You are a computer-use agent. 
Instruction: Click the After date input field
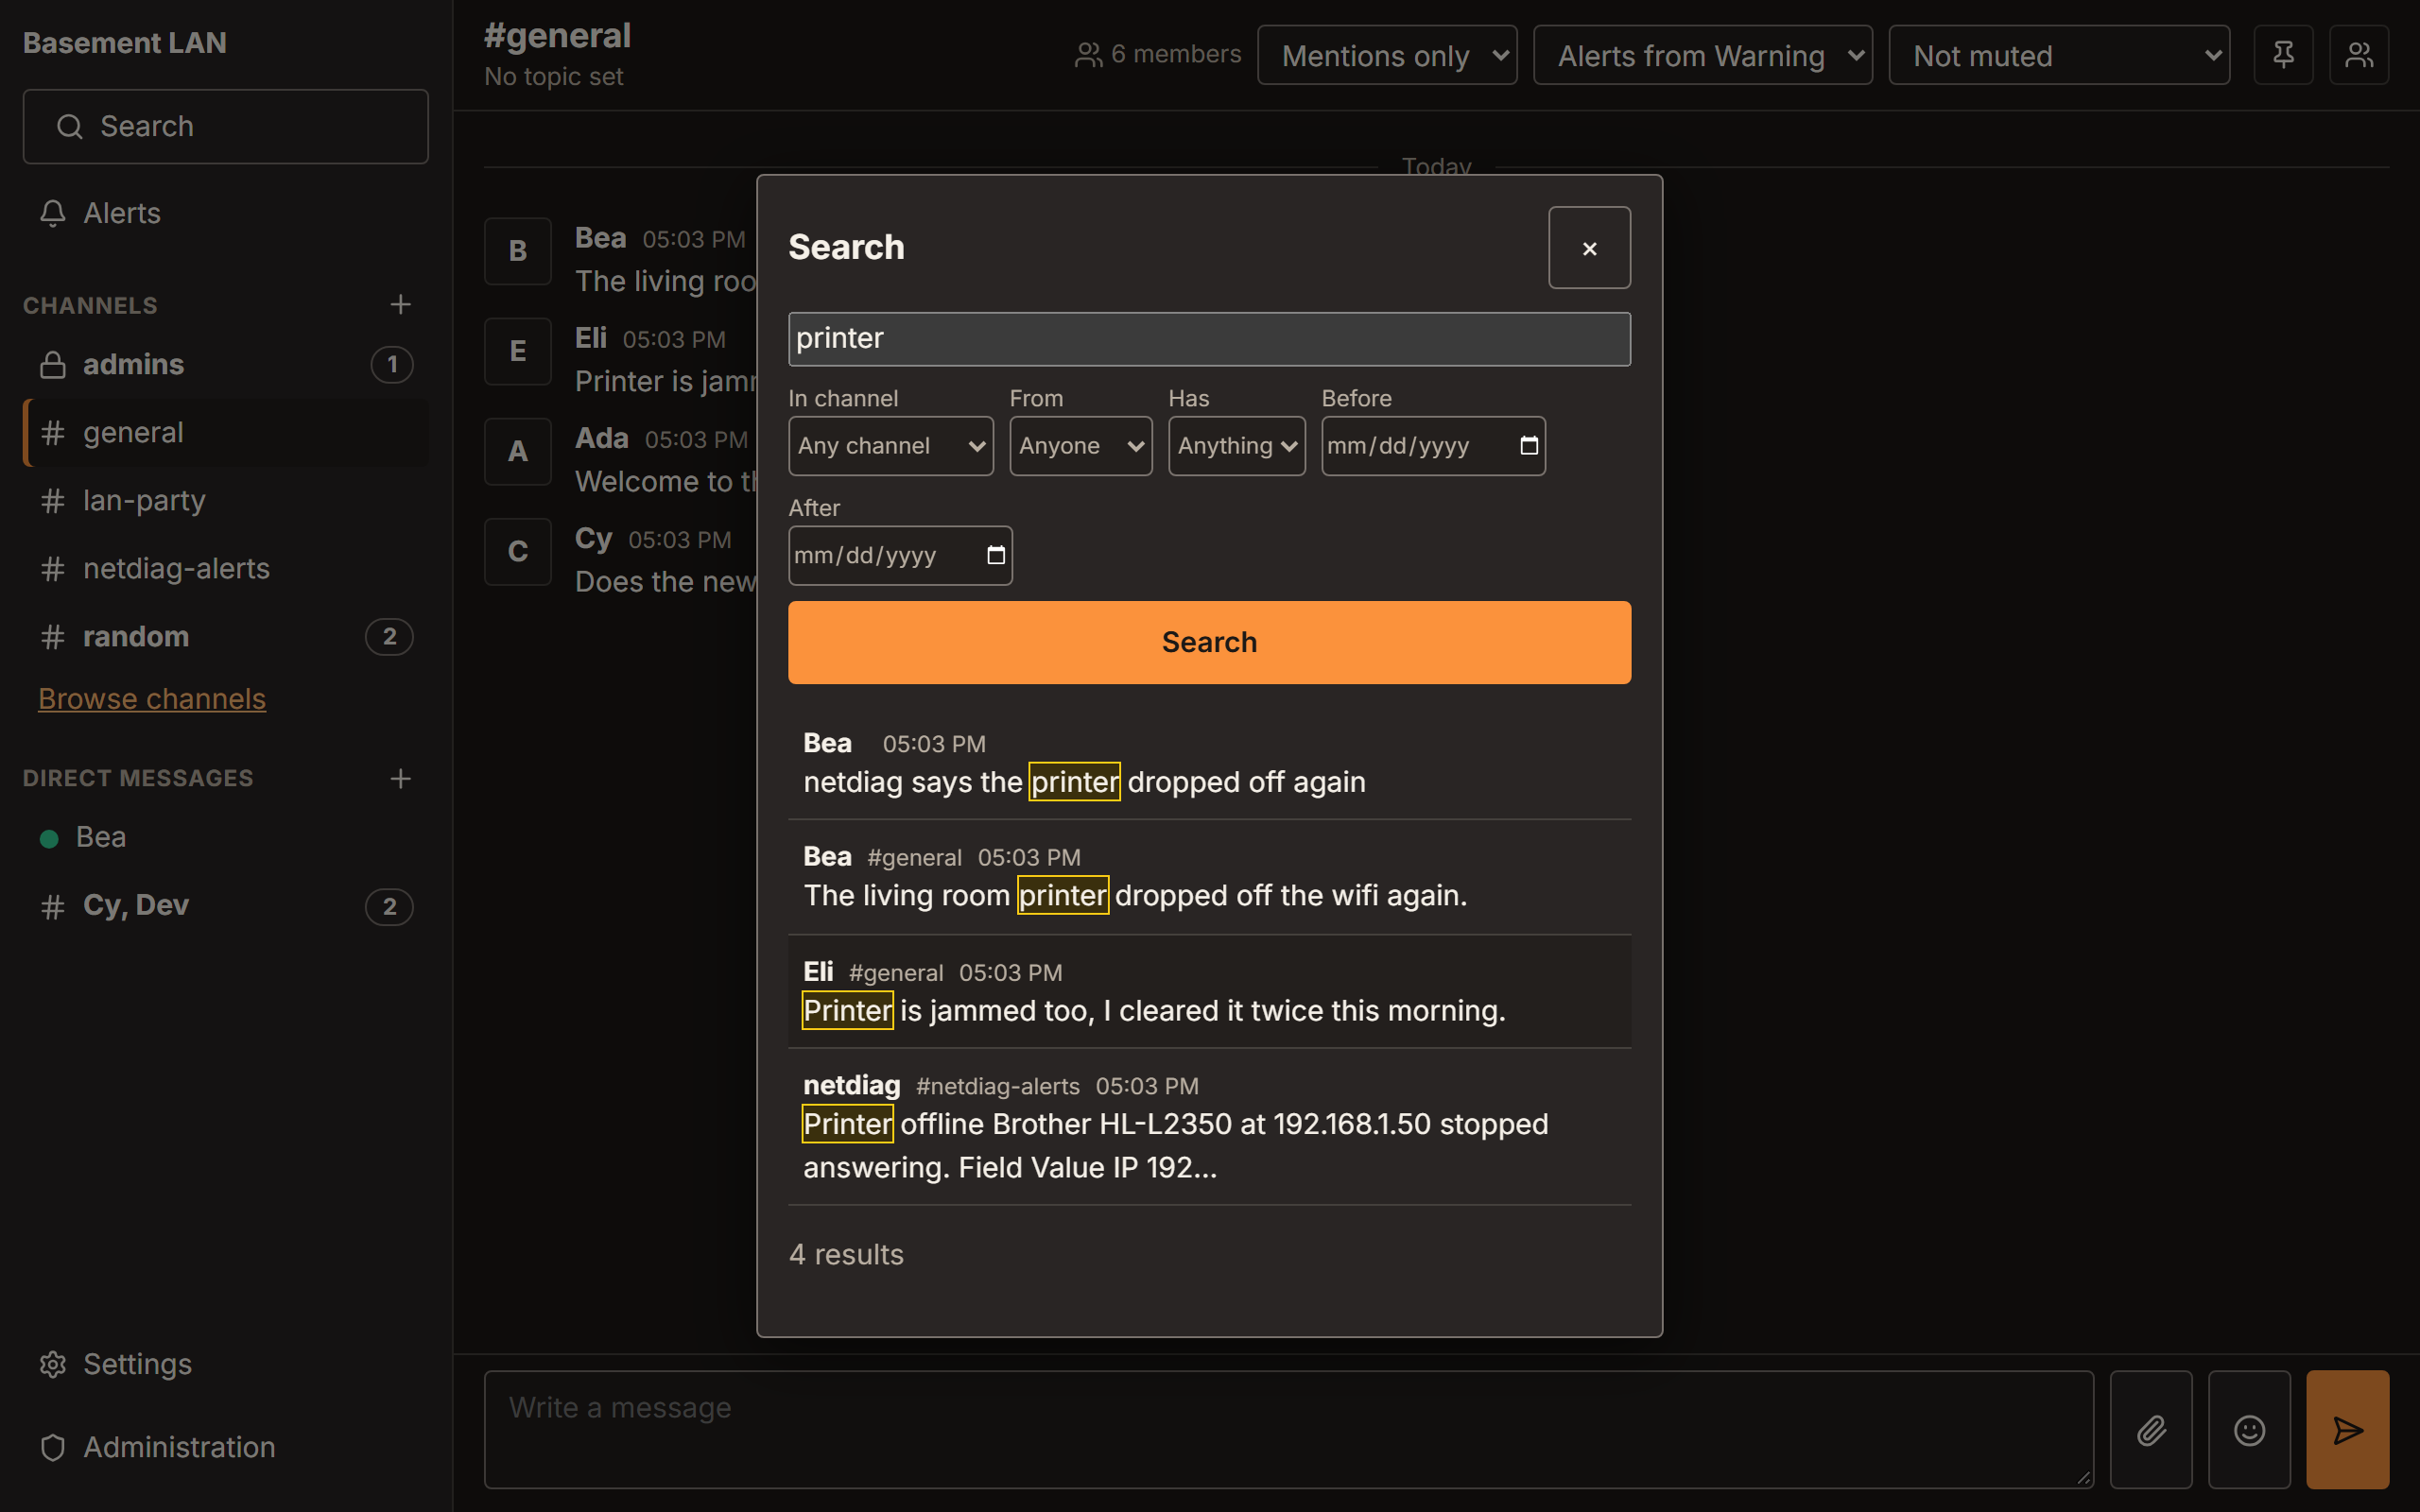pos(899,555)
